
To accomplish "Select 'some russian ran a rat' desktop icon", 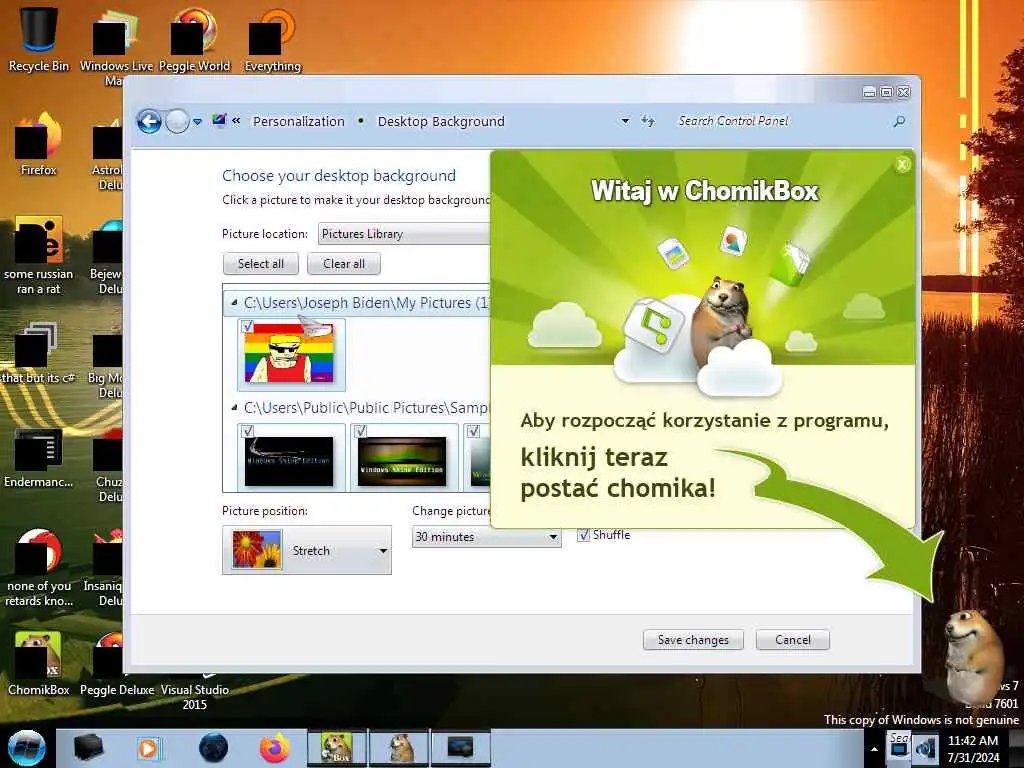I will [x=39, y=255].
